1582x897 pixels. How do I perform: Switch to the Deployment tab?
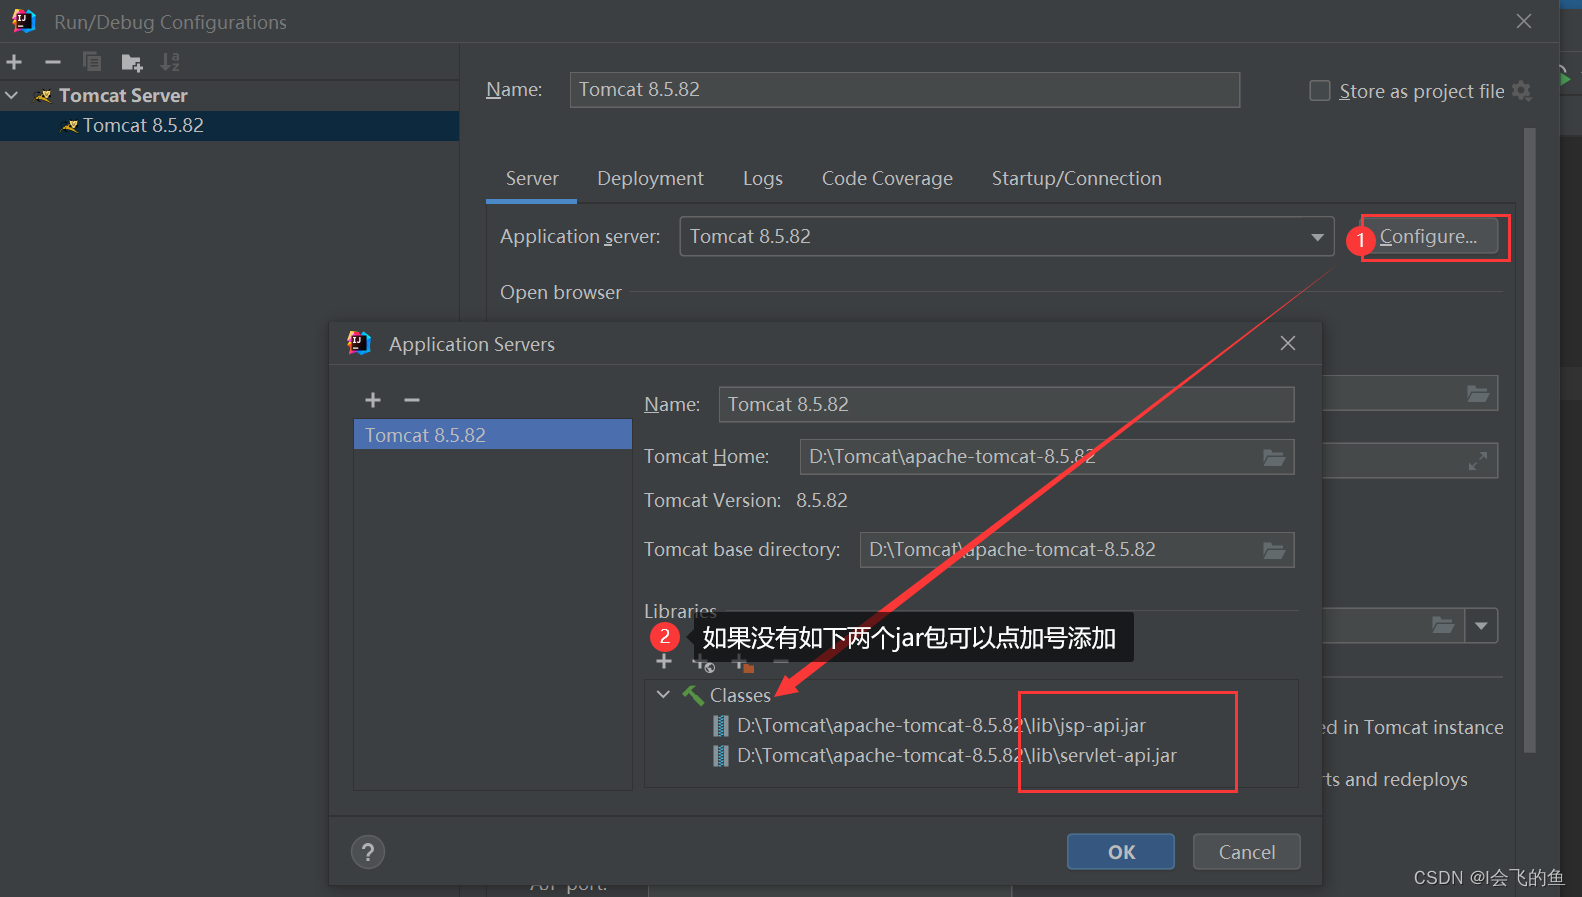point(650,179)
